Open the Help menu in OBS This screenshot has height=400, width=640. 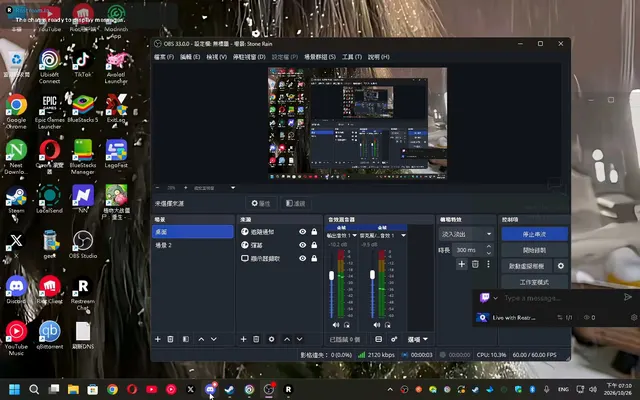[x=378, y=57]
